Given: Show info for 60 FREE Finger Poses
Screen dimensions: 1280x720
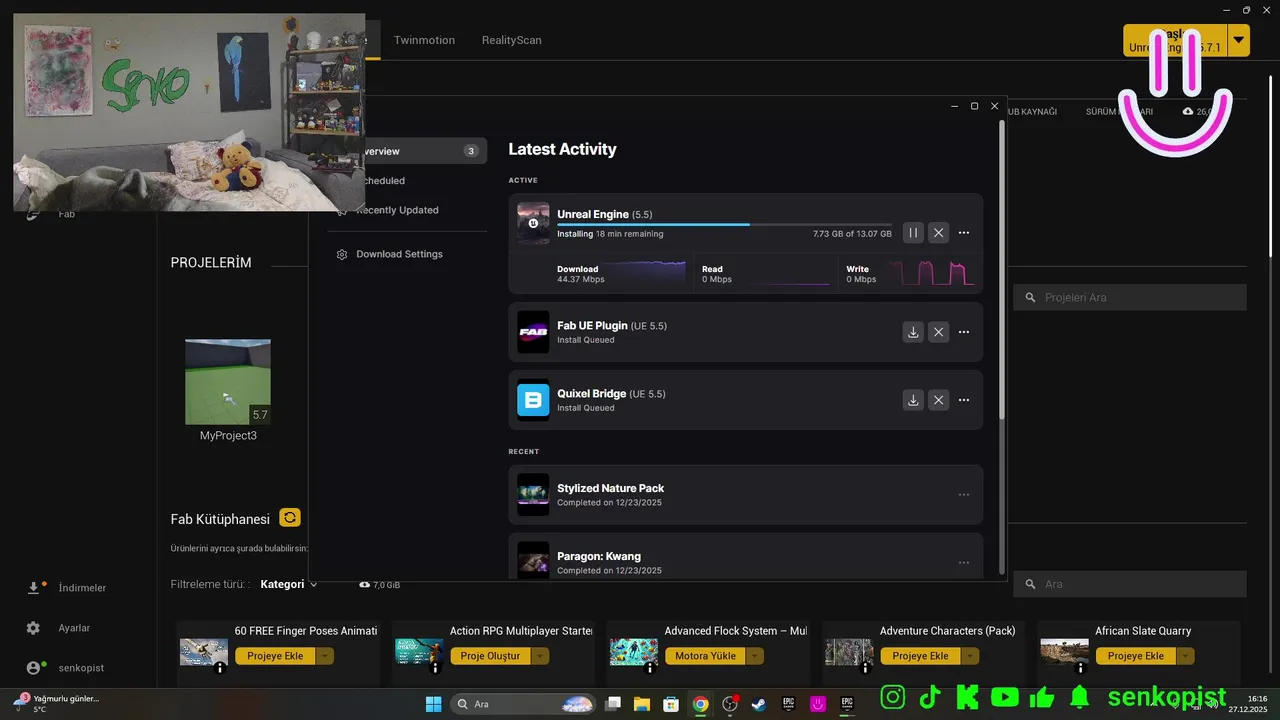Looking at the screenshot, I should [220, 669].
